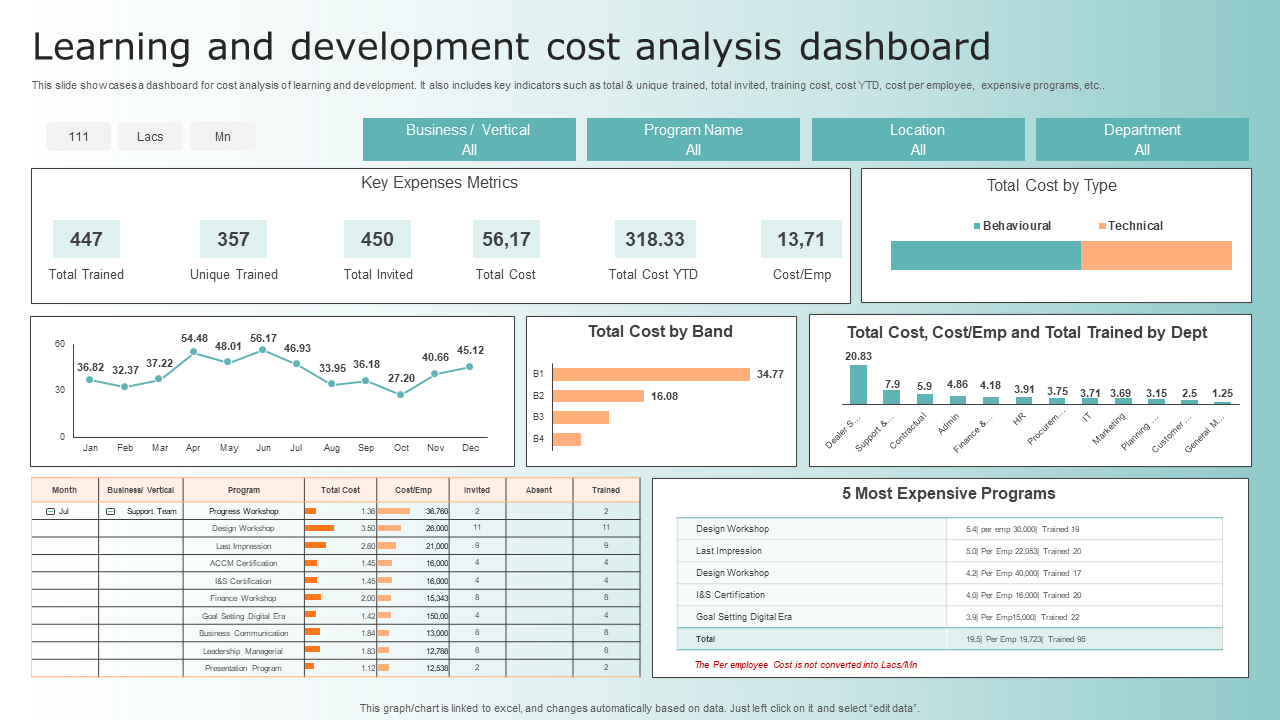Switch units to Mn

pyautogui.click(x=222, y=136)
